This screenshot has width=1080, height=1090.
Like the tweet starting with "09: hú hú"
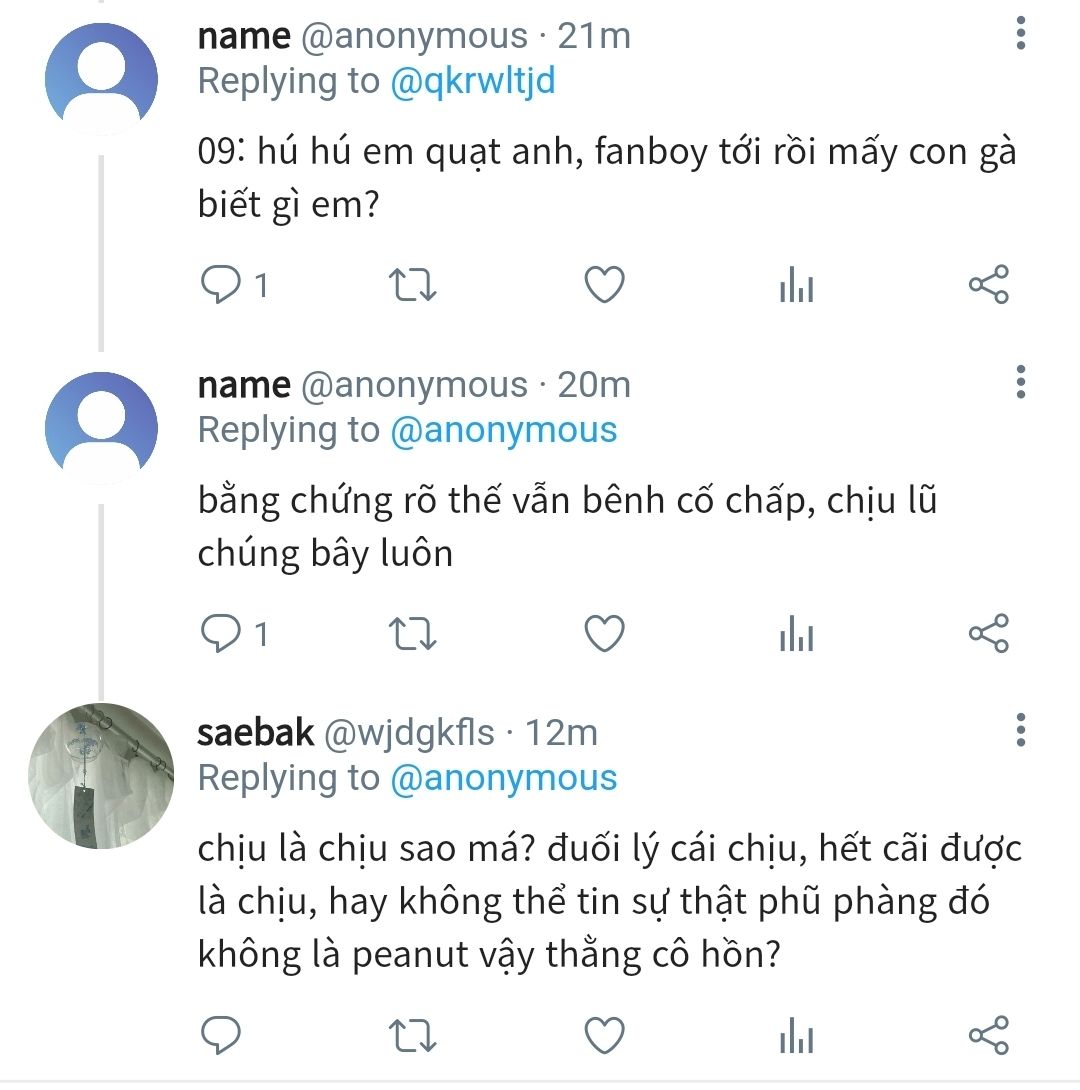click(604, 286)
